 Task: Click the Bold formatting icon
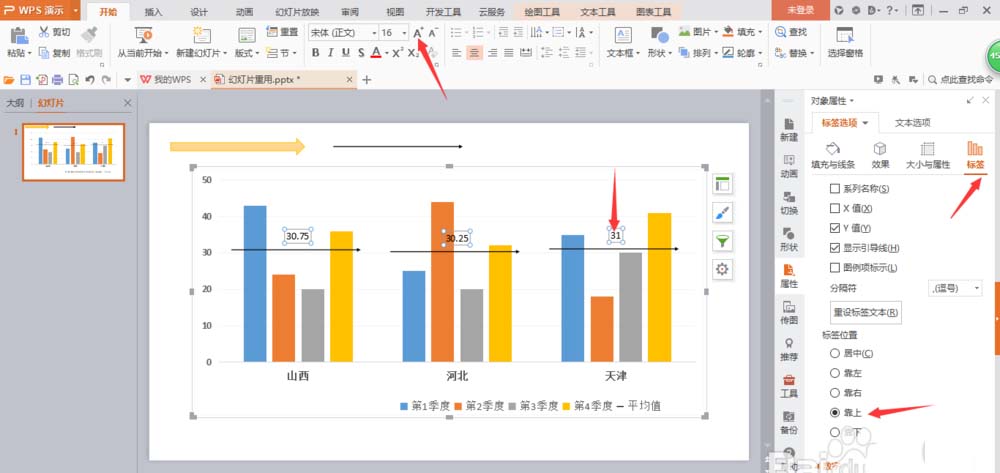point(315,53)
